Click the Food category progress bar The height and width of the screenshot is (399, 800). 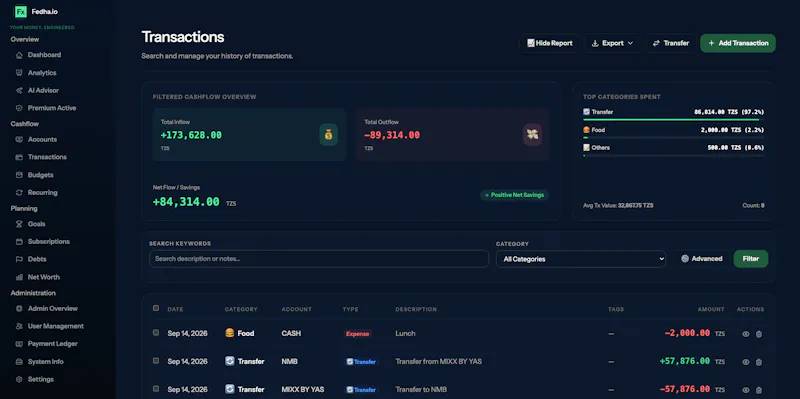(673, 137)
